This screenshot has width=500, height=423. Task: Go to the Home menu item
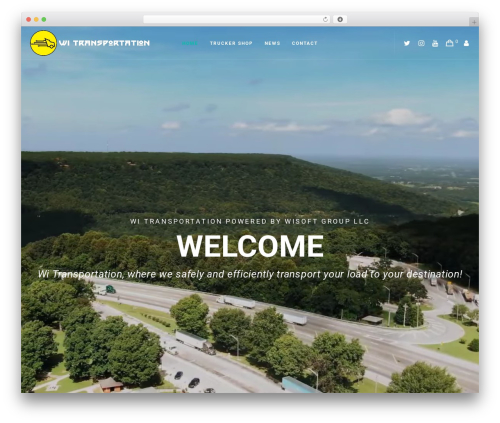tap(190, 43)
